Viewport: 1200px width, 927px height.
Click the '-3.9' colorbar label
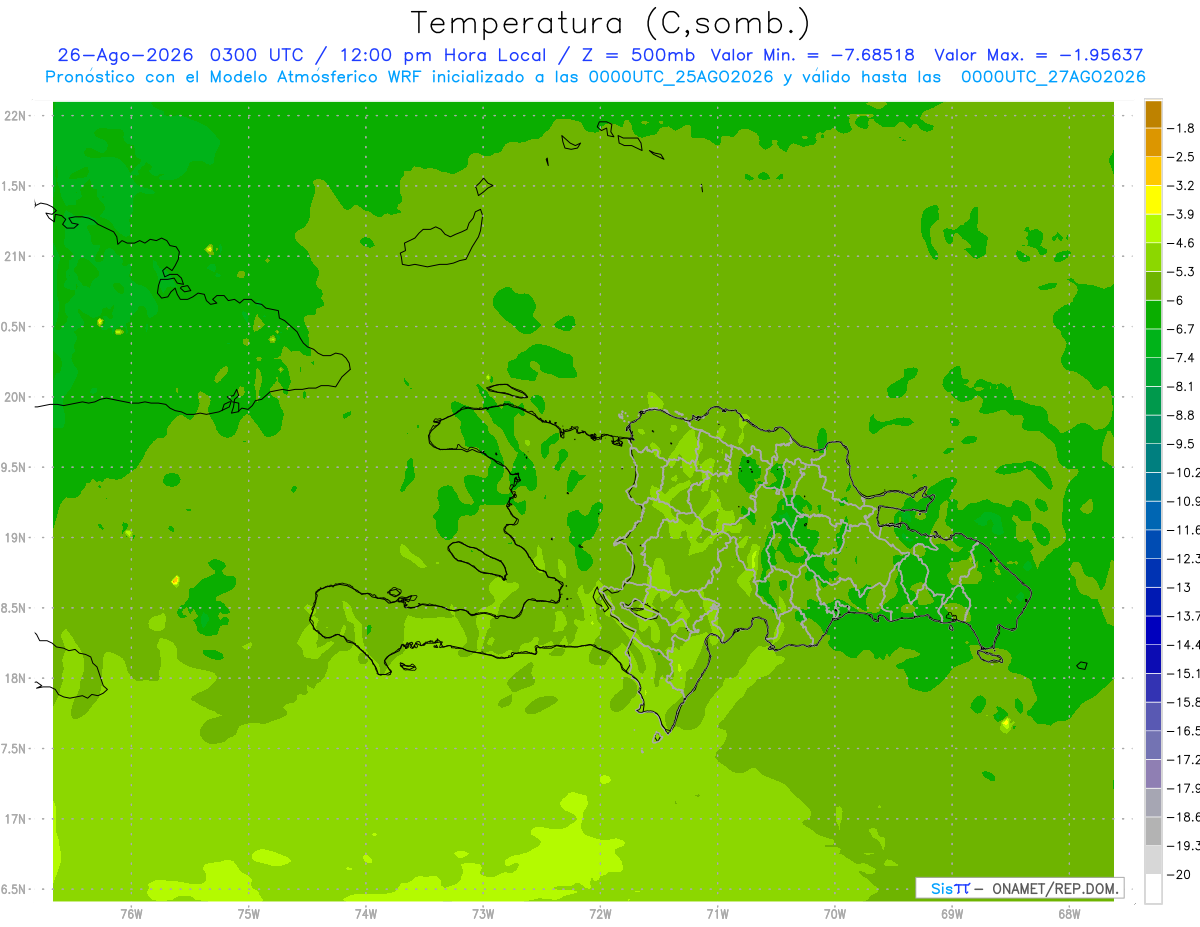click(x=1182, y=214)
